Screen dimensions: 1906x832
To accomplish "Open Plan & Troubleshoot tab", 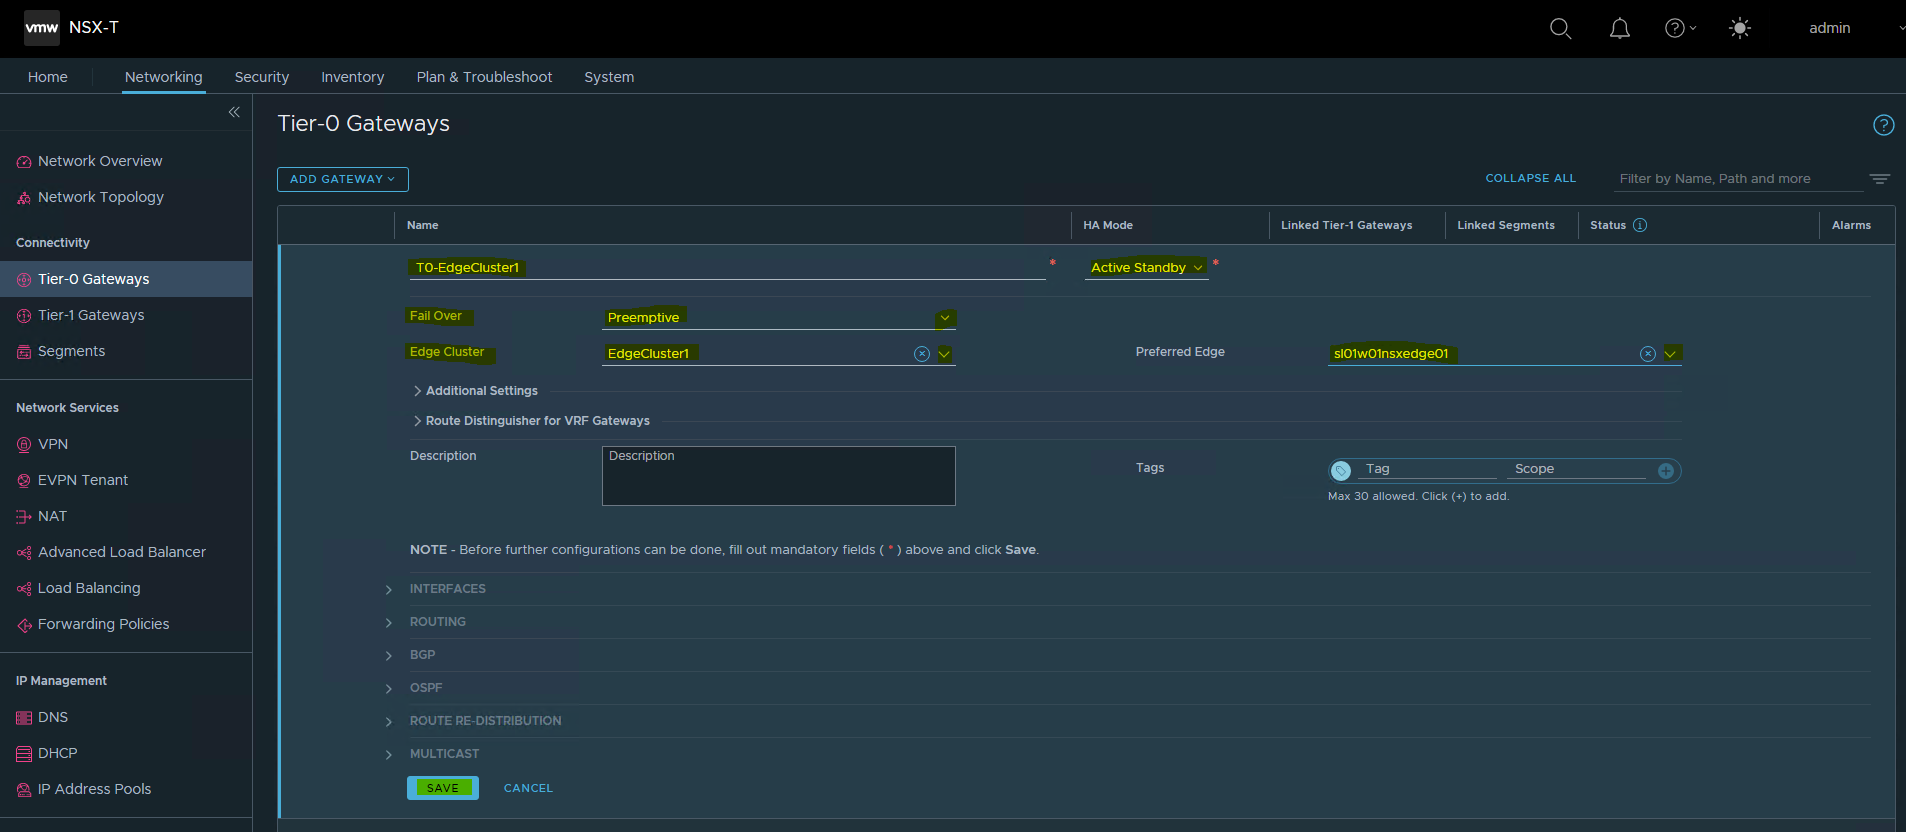I will (x=484, y=77).
